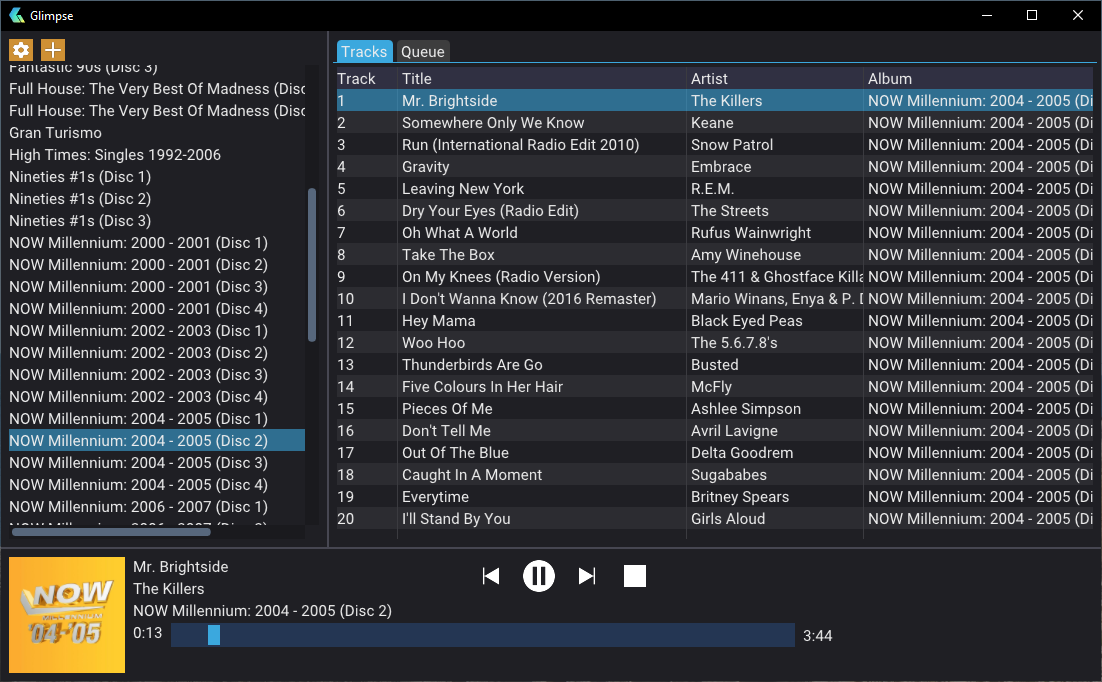Screen dimensions: 1102x682
Task: Select track Mr. Brightside in the list
Action: 715,101
